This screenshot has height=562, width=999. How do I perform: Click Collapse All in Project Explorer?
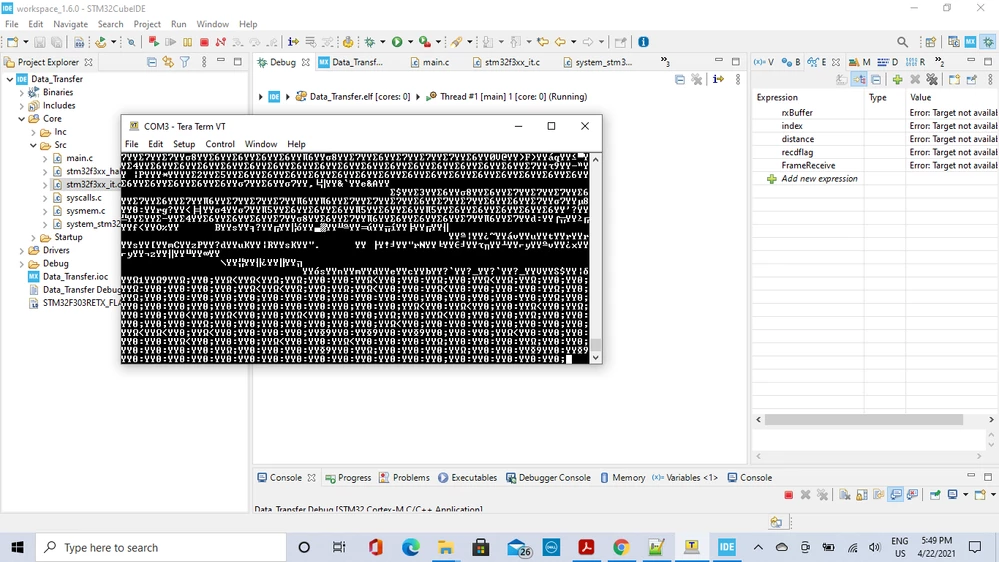(152, 62)
